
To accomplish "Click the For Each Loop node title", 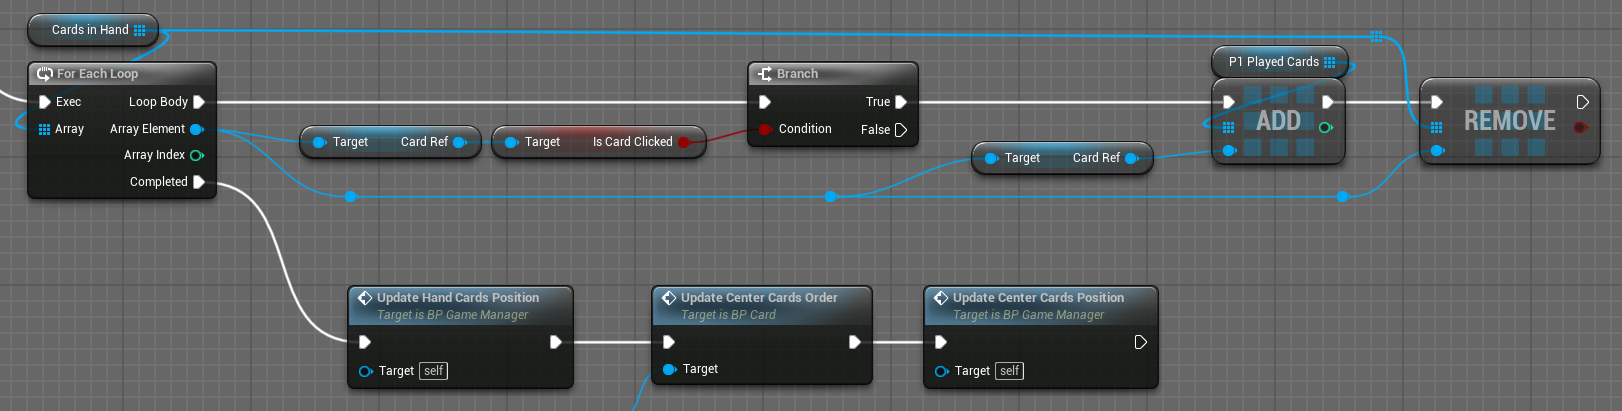I will 97,74.
